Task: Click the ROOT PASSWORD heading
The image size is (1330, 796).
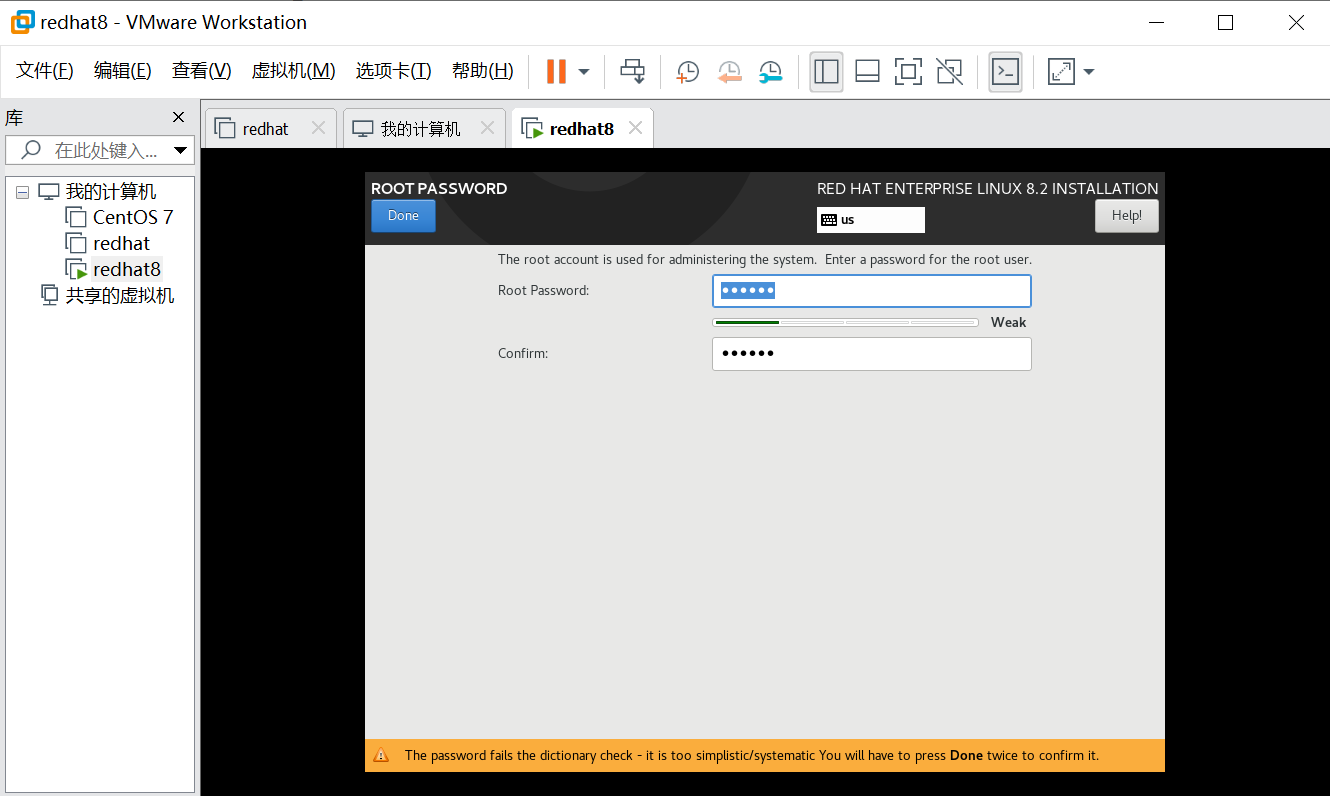Action: pyautogui.click(x=439, y=188)
